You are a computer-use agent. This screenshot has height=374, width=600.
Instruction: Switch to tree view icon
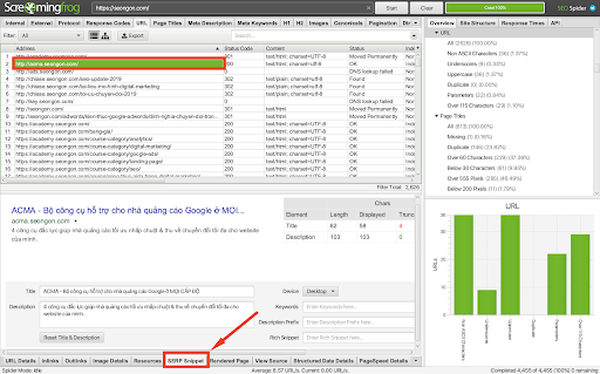pyautogui.click(x=105, y=36)
